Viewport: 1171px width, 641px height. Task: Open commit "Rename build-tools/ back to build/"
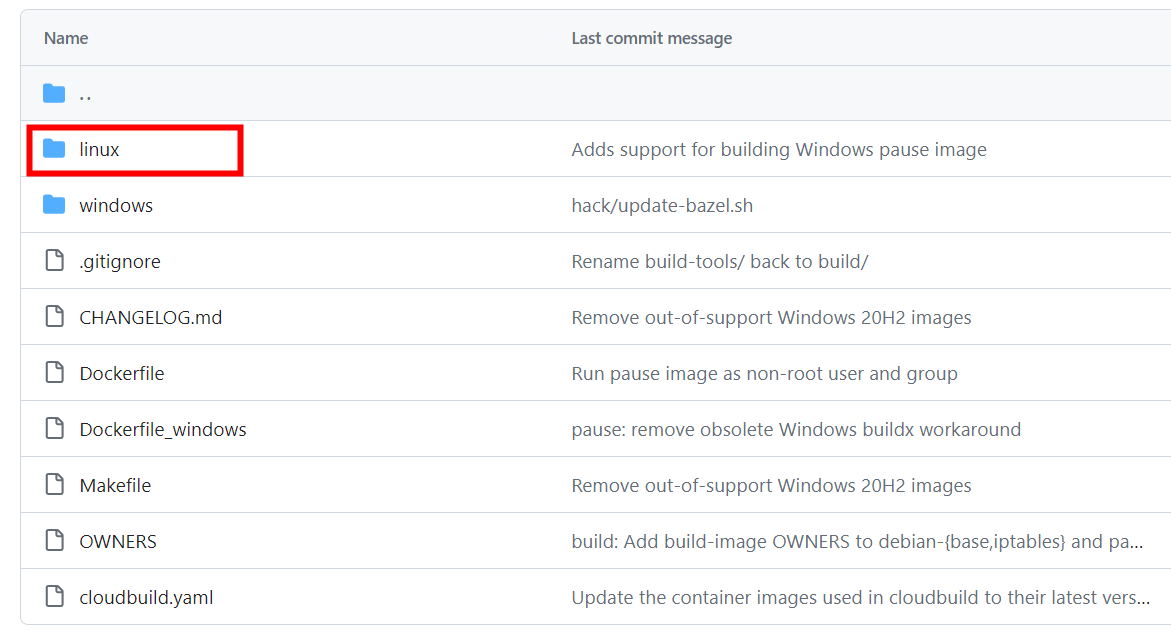coord(719,262)
